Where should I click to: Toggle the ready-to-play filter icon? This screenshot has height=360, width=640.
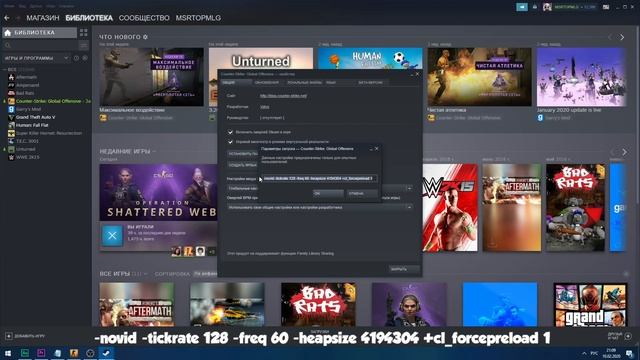tap(85, 58)
